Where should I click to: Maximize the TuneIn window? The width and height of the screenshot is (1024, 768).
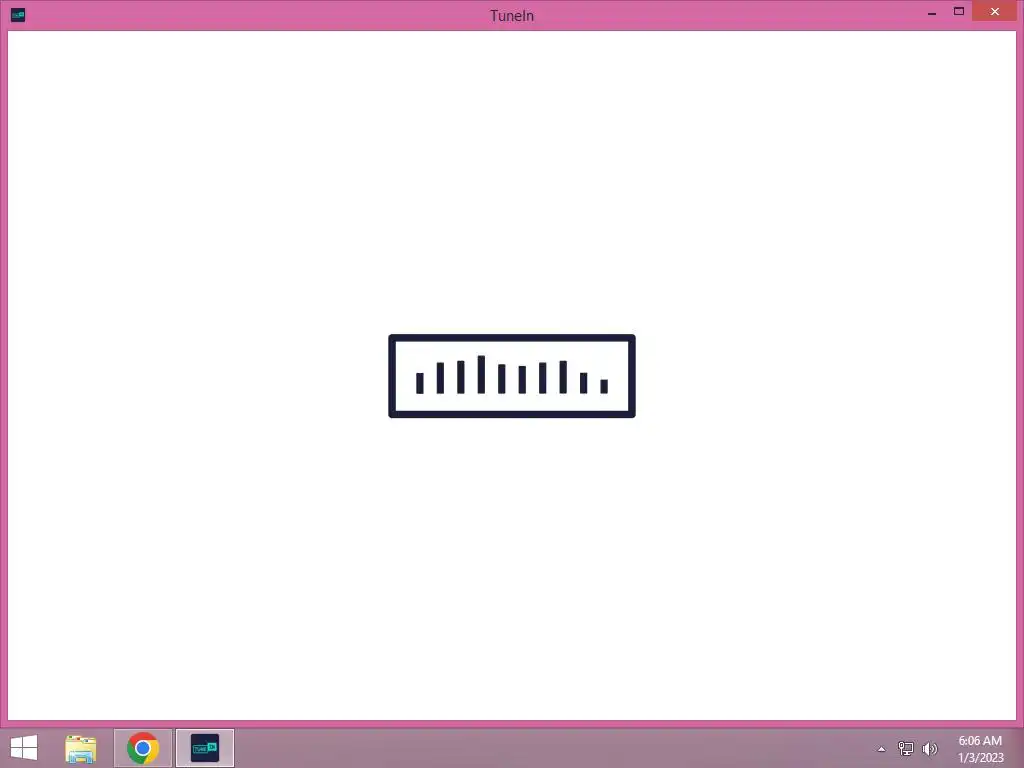click(959, 12)
